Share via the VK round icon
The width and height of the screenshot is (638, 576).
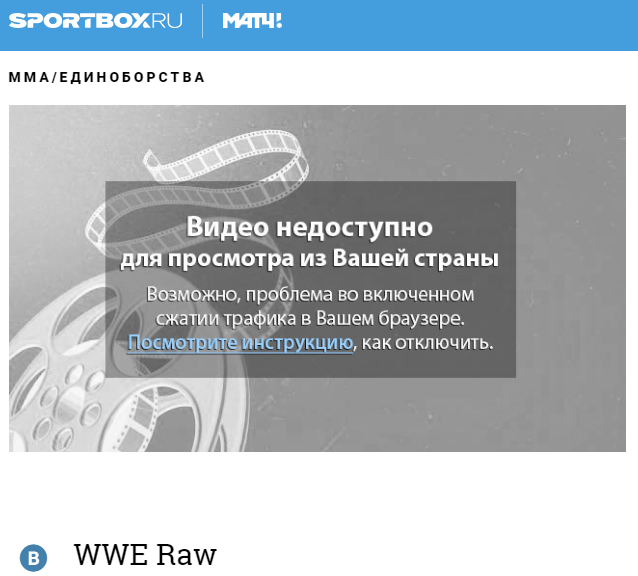pyautogui.click(x=33, y=558)
